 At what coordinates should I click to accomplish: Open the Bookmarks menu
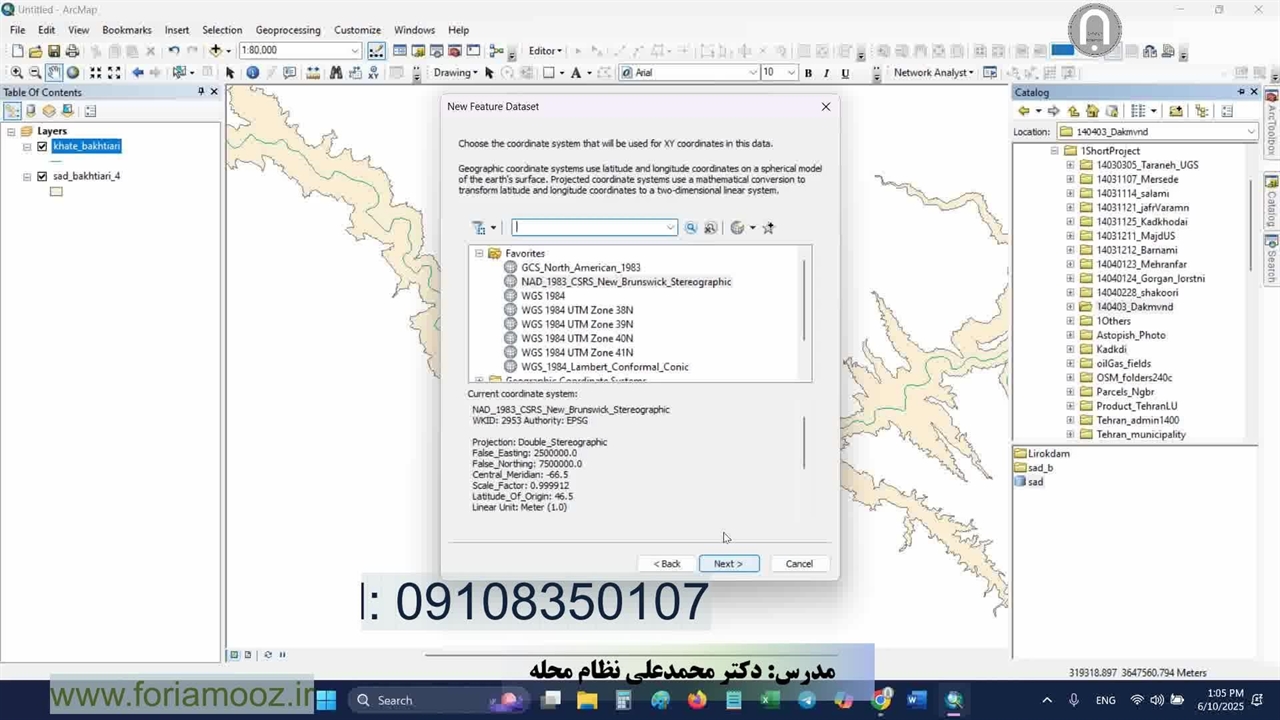coord(127,30)
